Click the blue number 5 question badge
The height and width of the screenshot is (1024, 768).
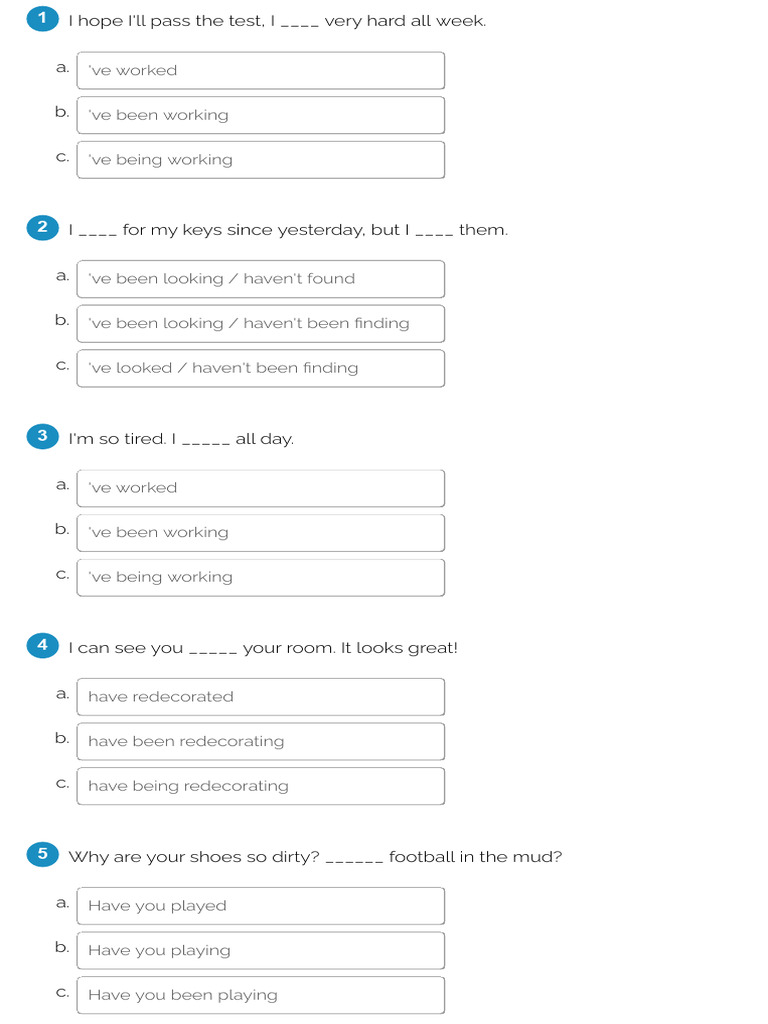click(42, 854)
